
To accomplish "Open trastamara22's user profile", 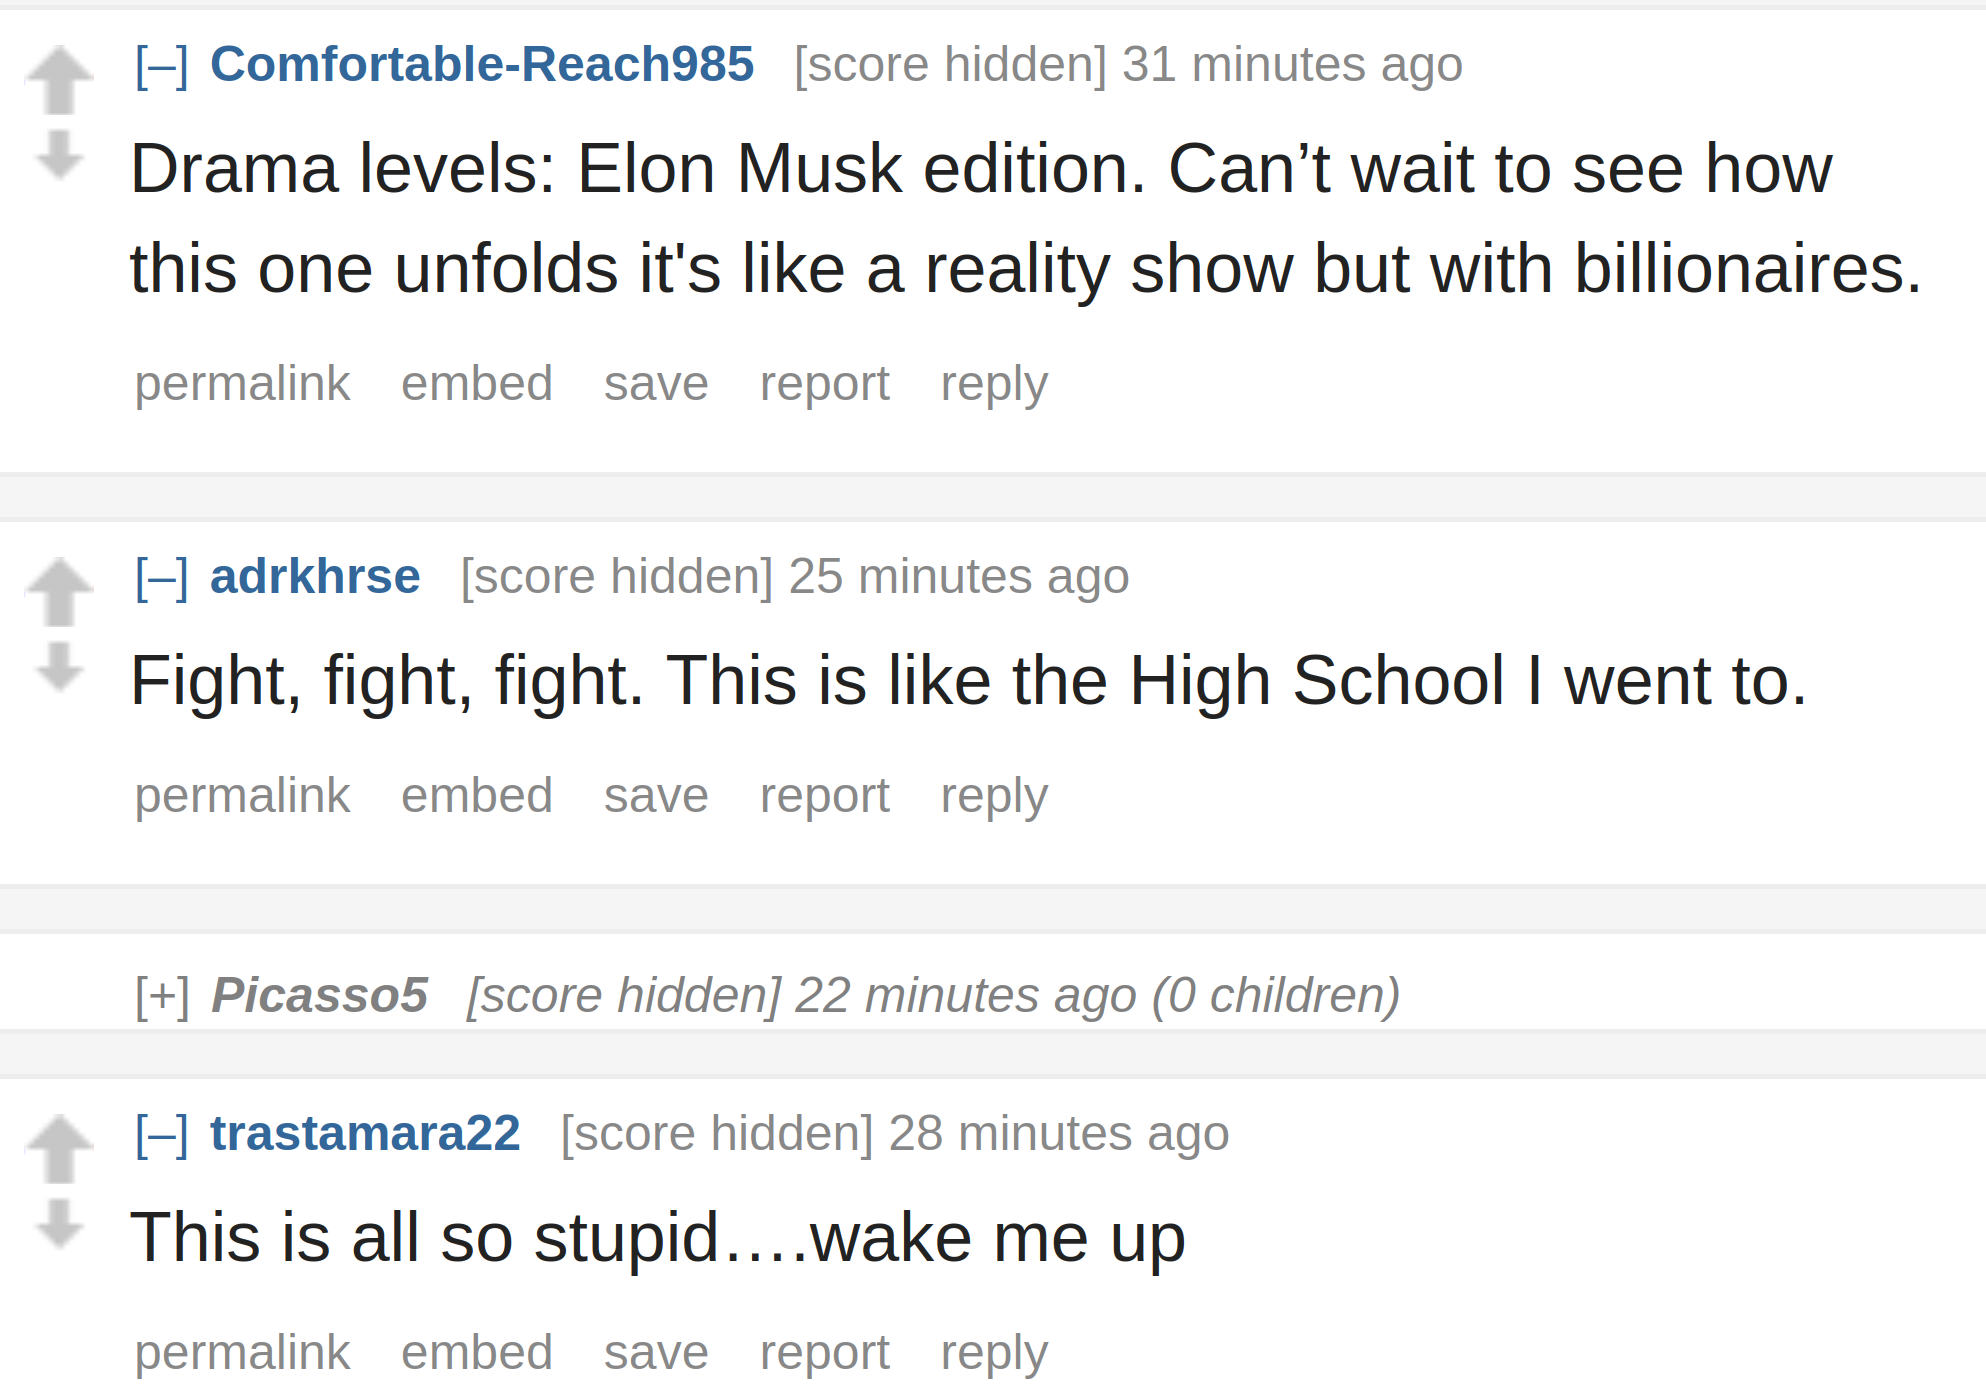I will tap(365, 1133).
